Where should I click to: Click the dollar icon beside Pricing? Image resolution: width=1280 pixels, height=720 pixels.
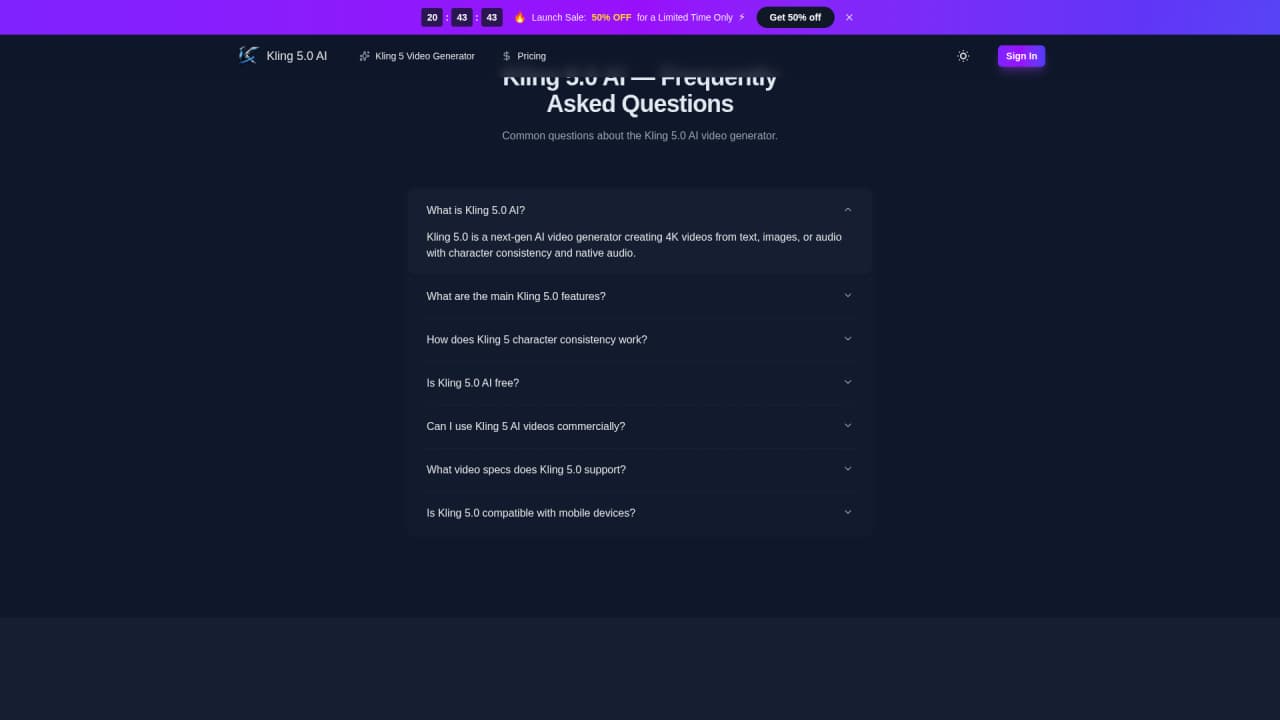tap(507, 56)
